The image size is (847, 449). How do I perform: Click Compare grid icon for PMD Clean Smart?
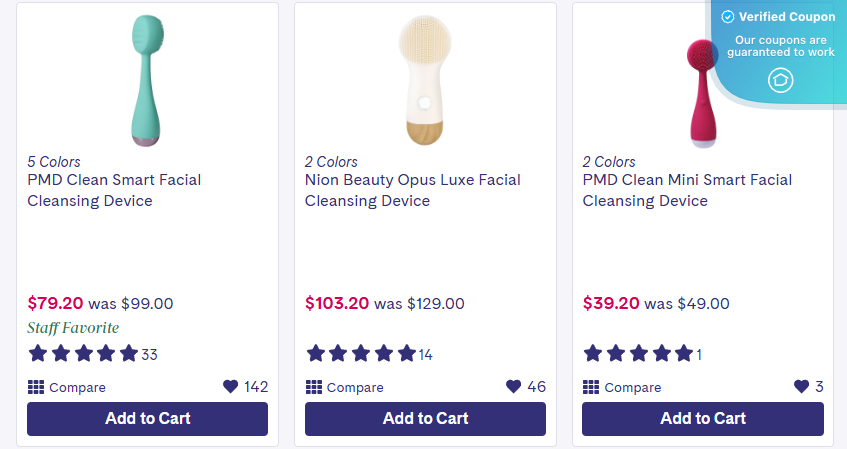coord(36,387)
